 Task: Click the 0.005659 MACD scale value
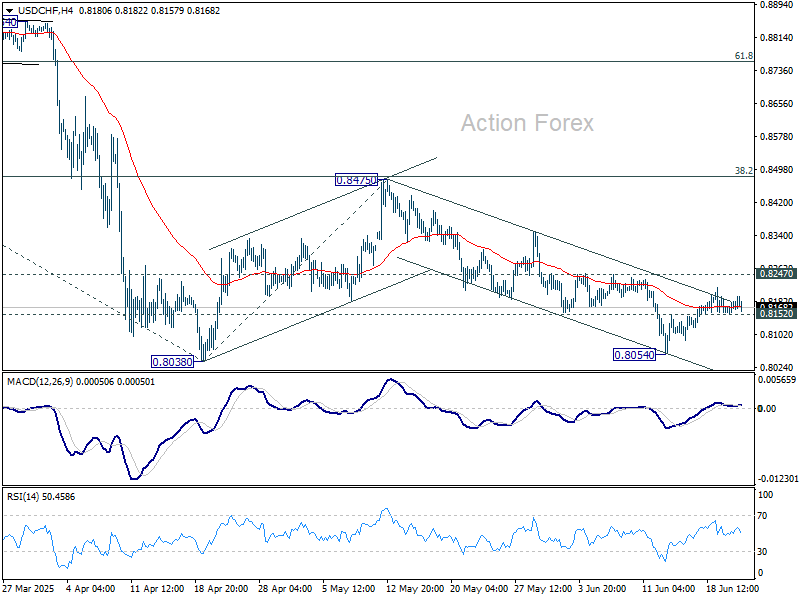pyautogui.click(x=777, y=380)
